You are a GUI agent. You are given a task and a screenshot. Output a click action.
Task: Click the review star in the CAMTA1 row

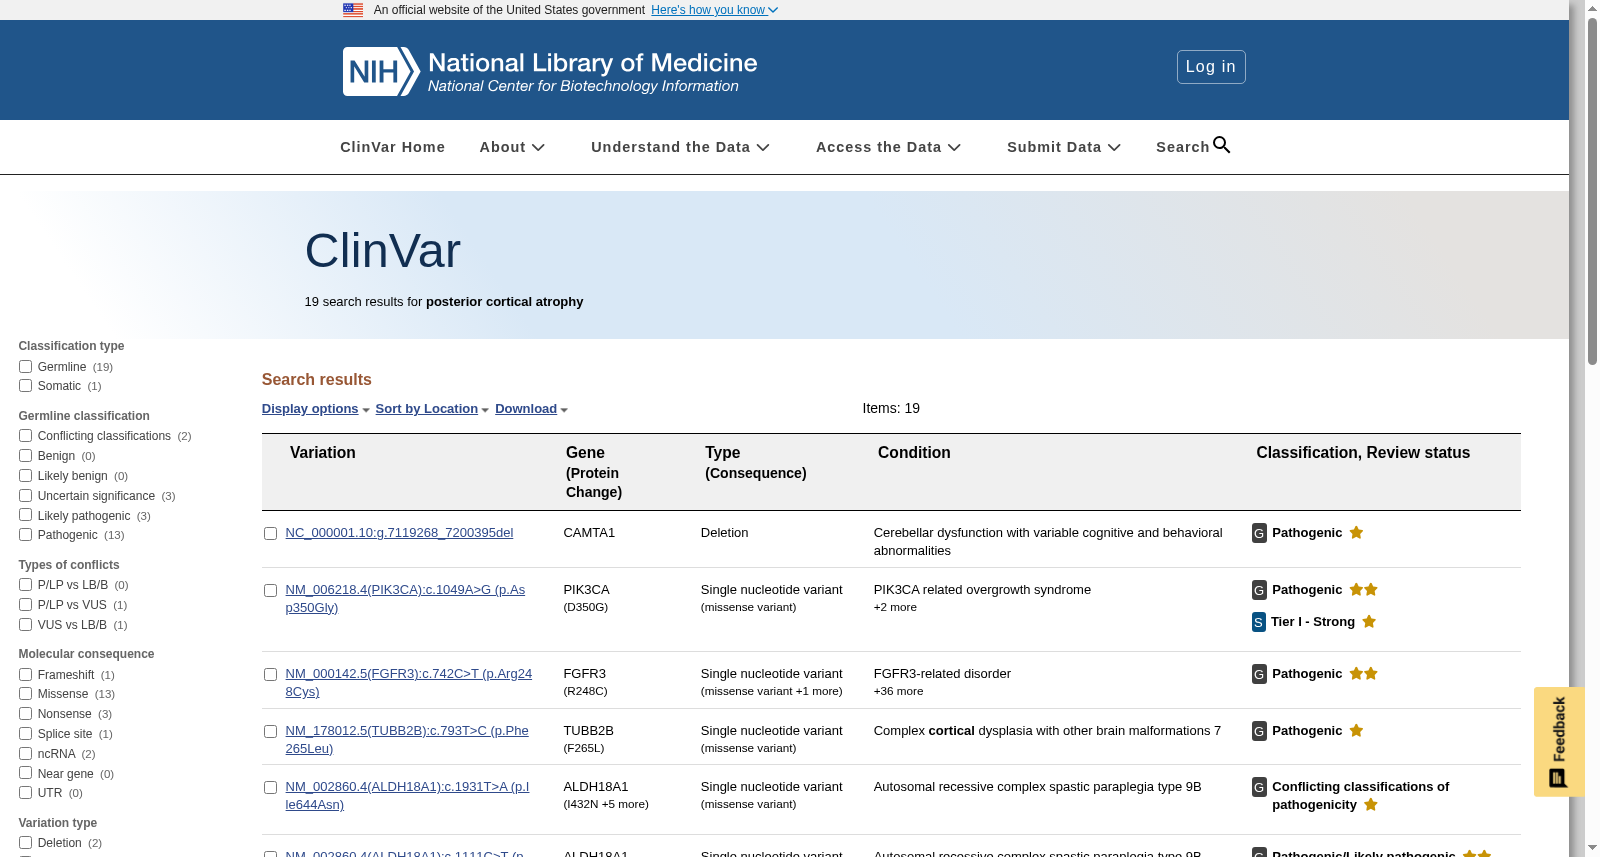tap(1356, 533)
